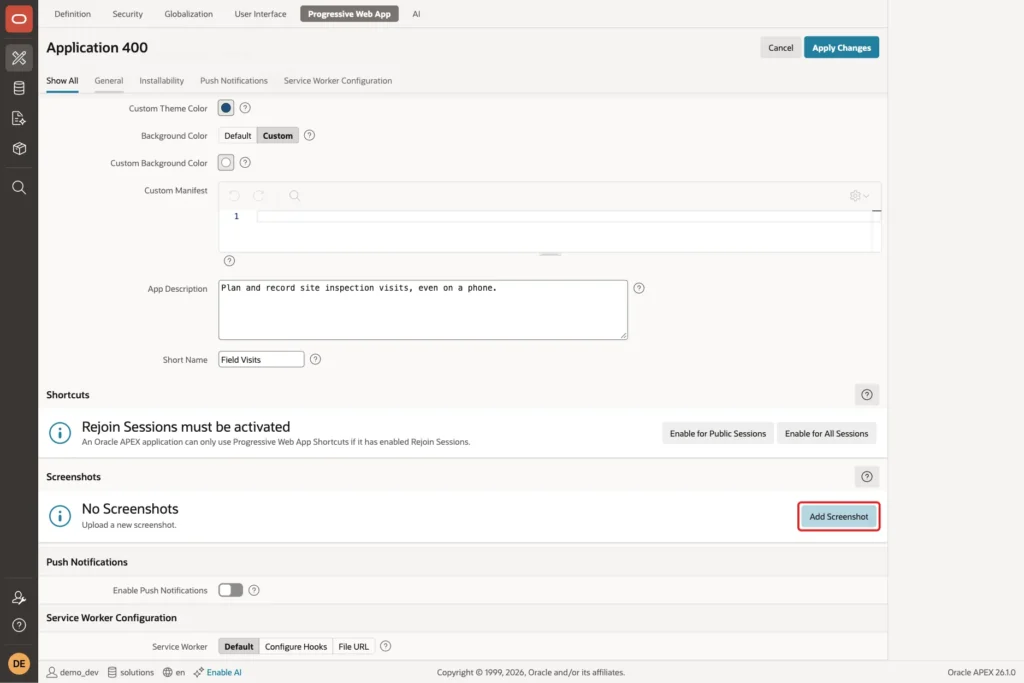Open SQL Workshop database icon in sidebar
This screenshot has width=1024, height=683.
pos(19,88)
